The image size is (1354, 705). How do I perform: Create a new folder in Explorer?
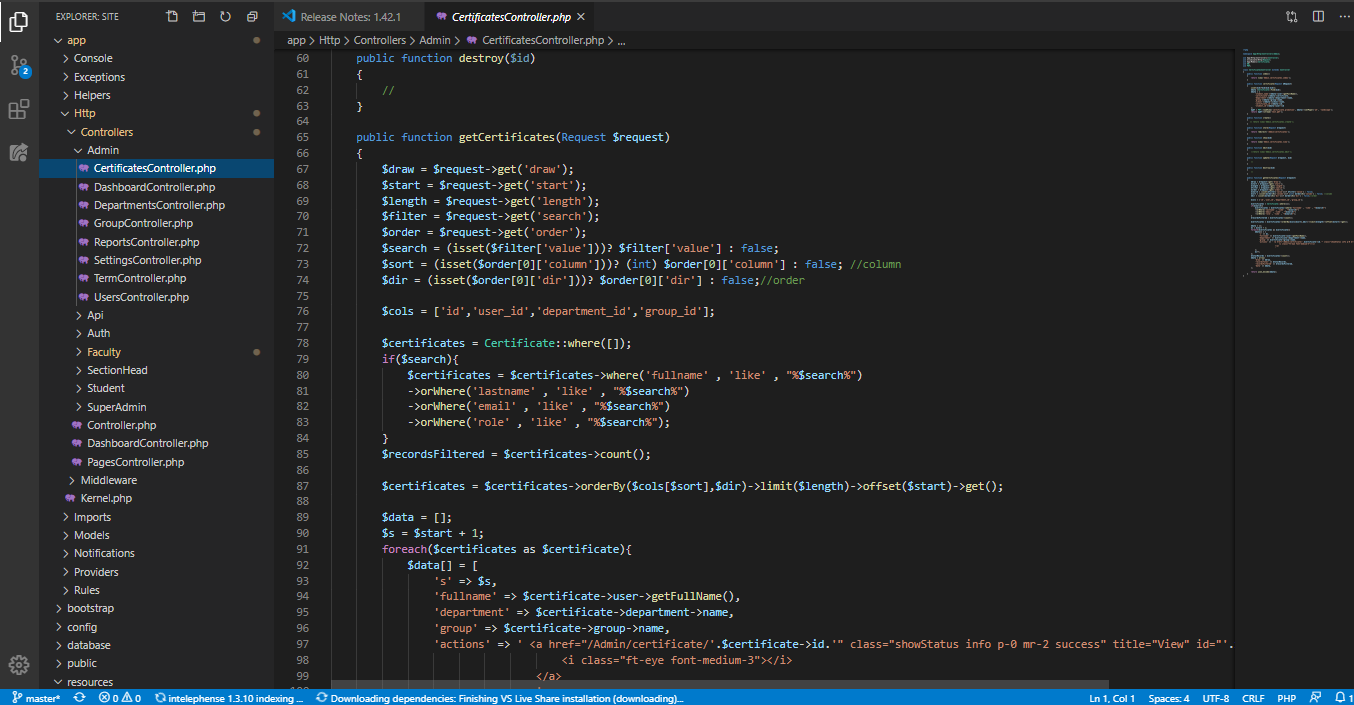(199, 17)
